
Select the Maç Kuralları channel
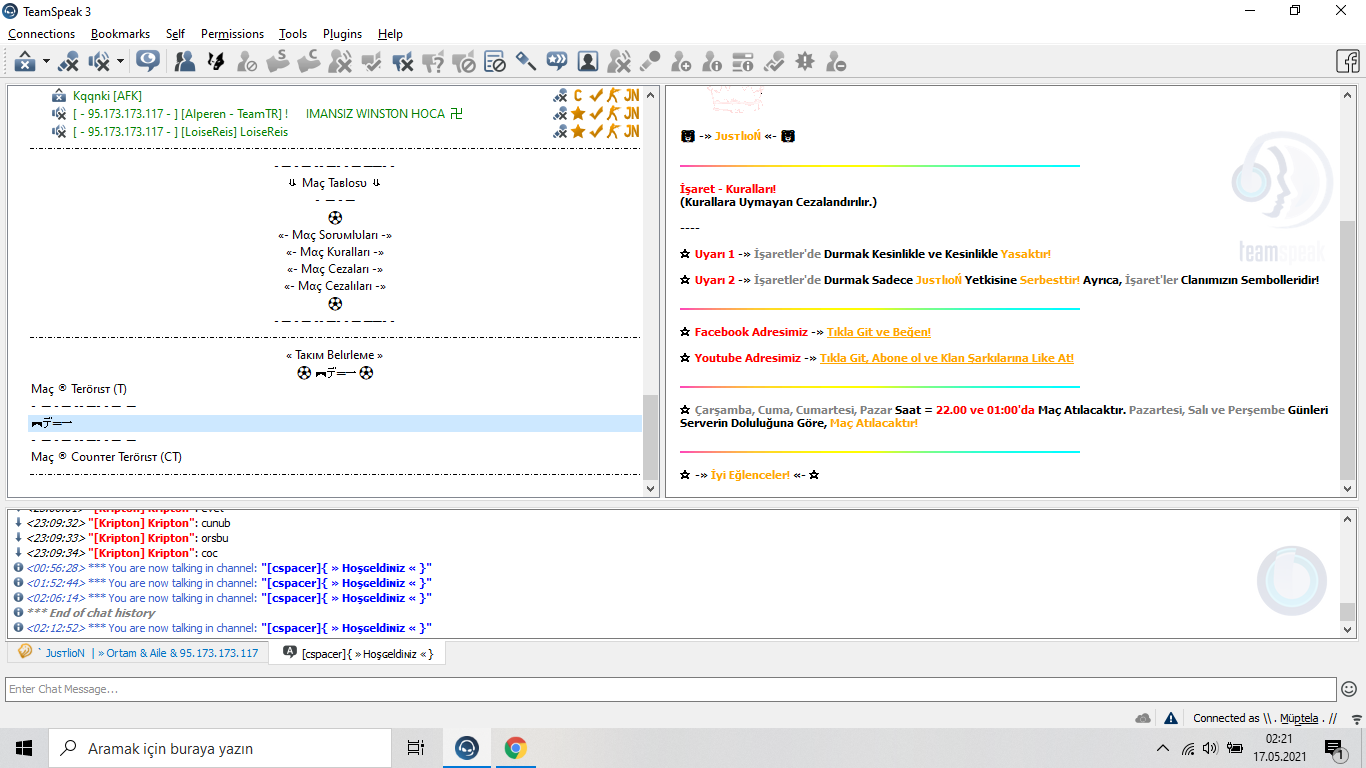pos(335,252)
